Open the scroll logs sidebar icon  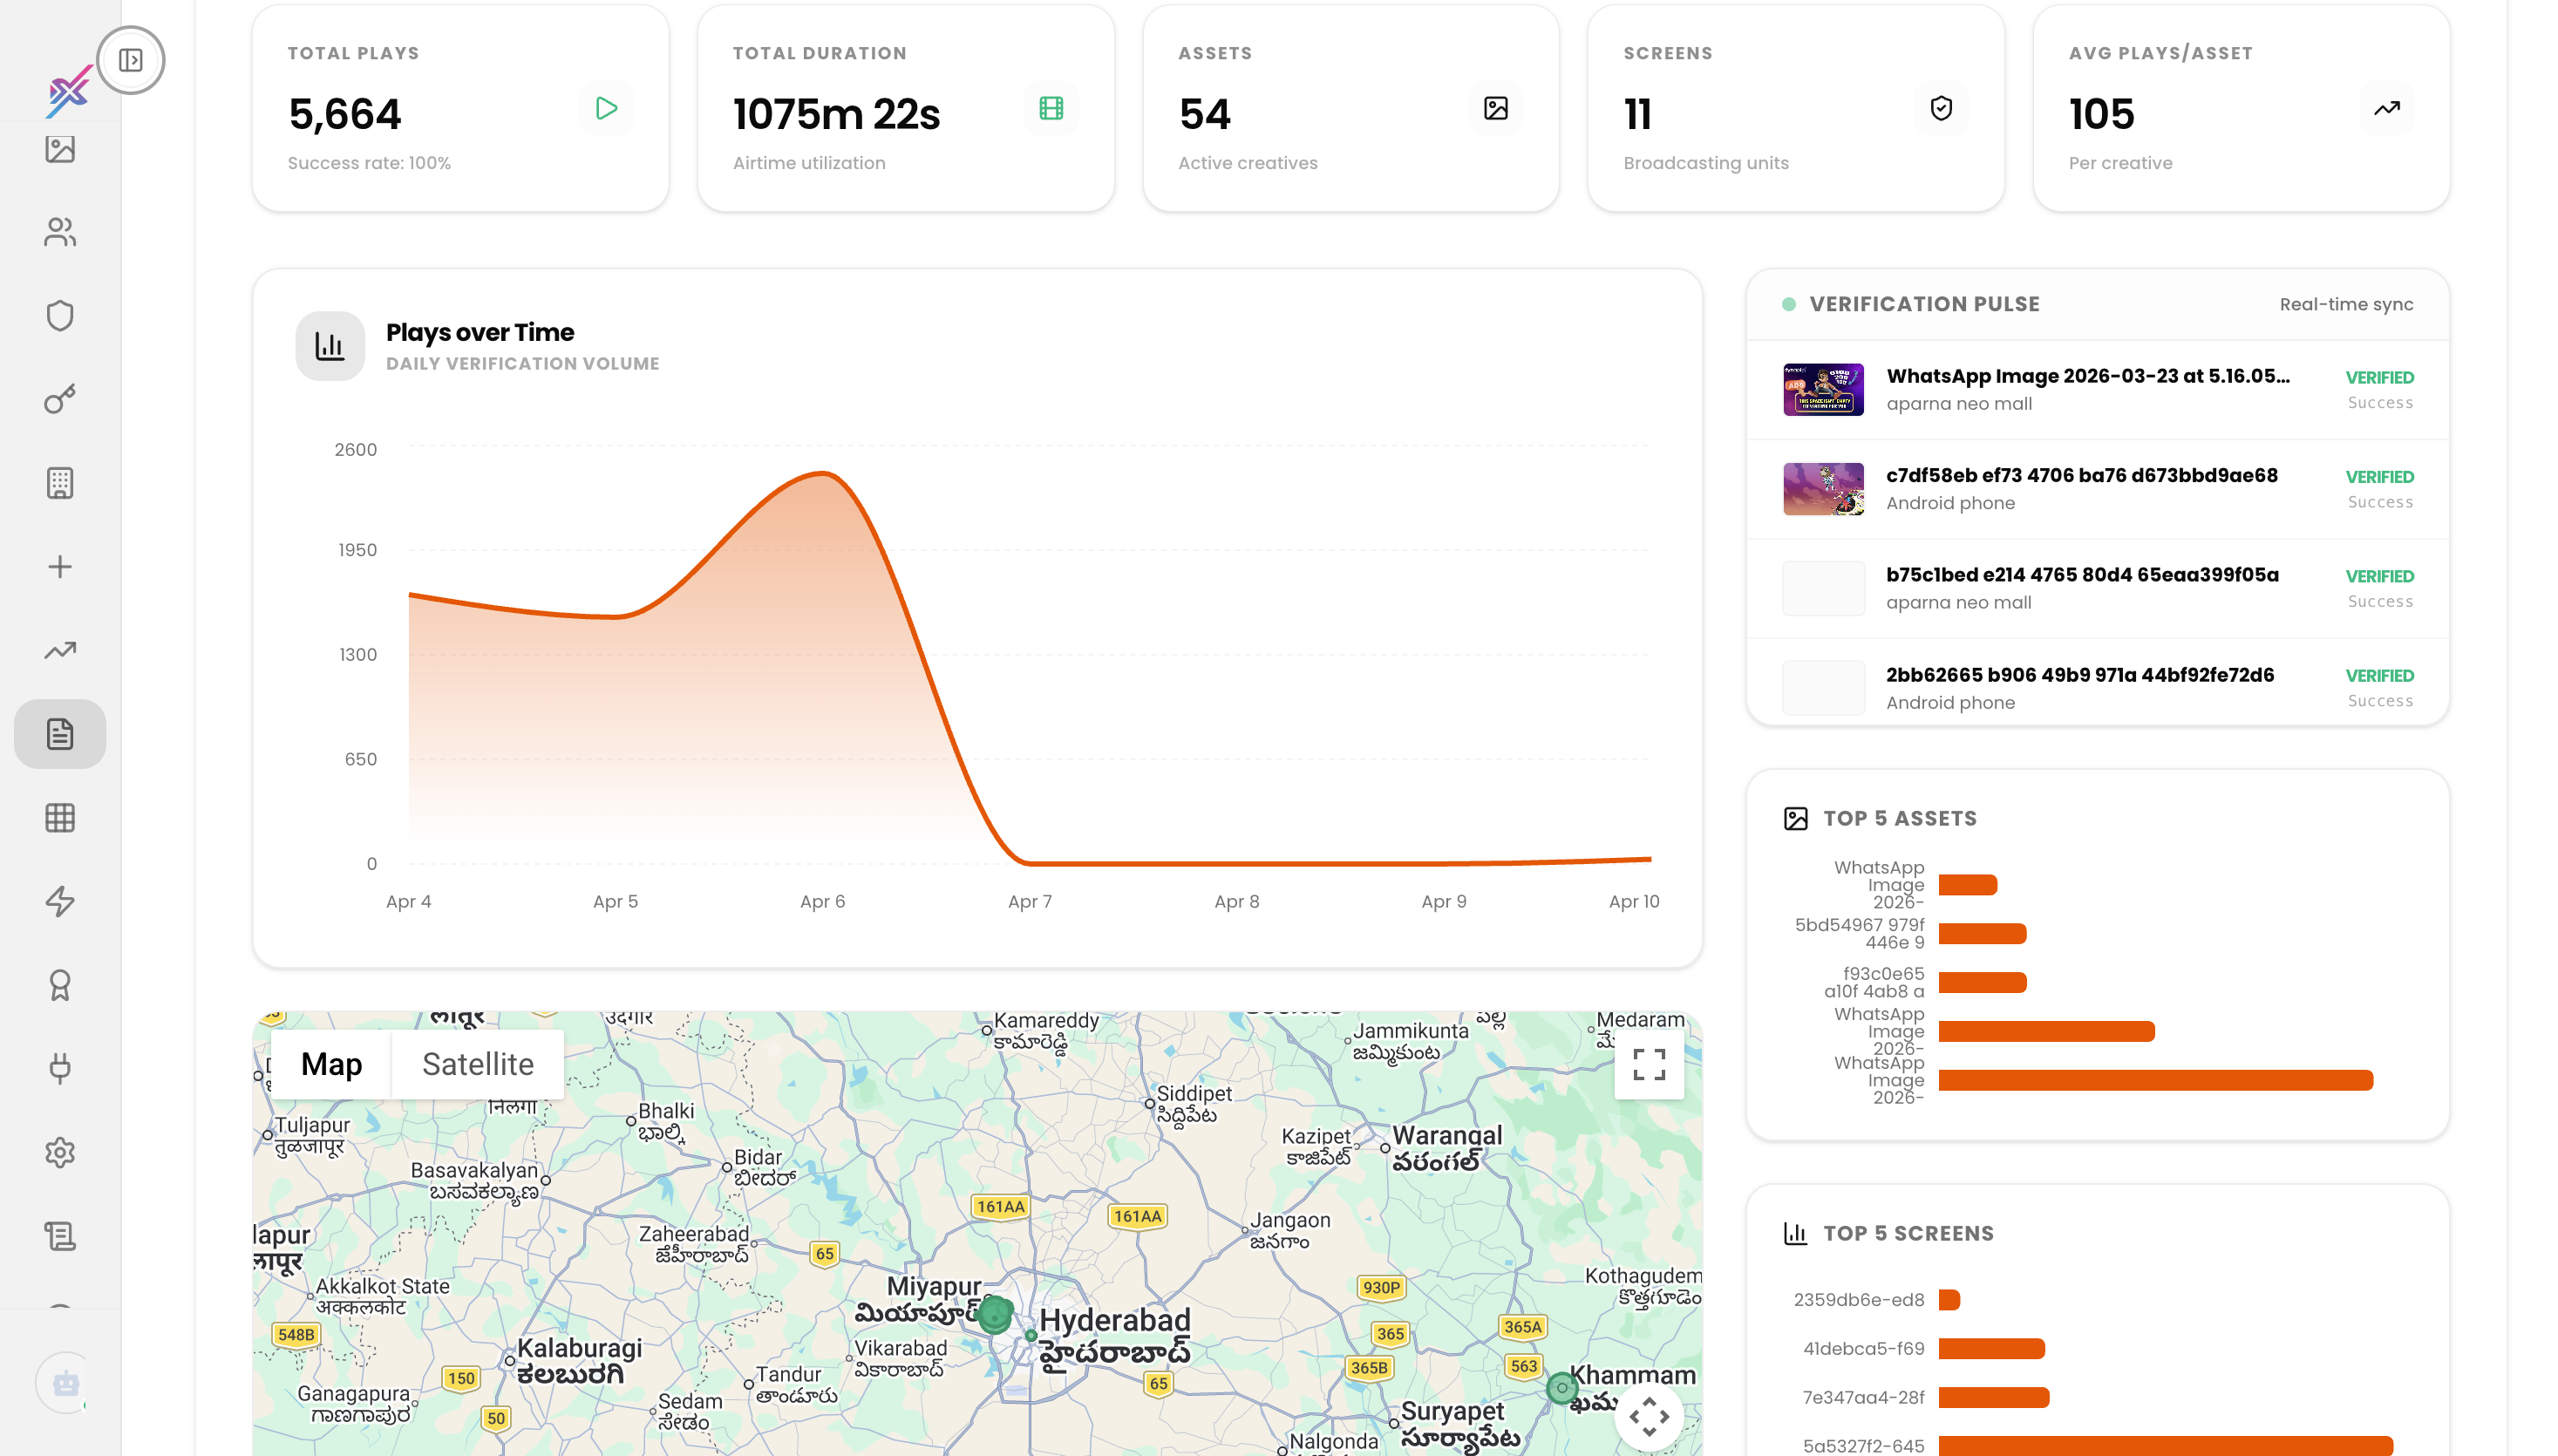pyautogui.click(x=60, y=1236)
